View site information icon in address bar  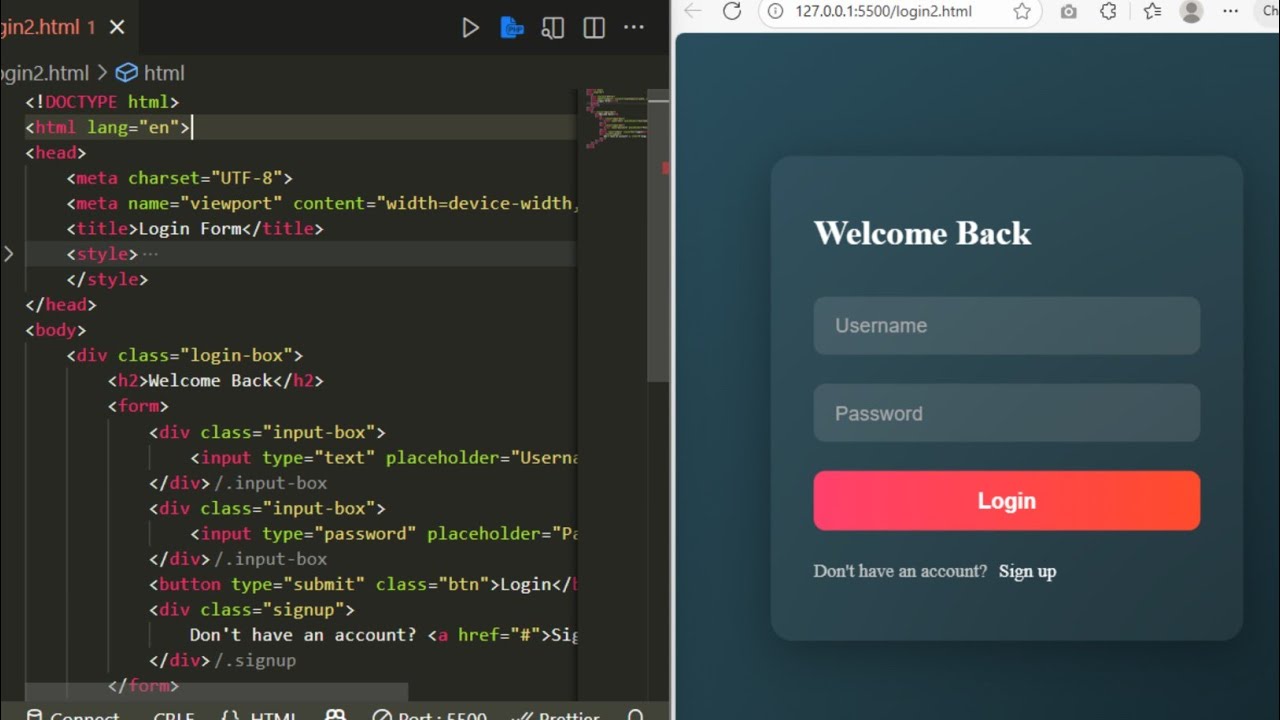776,11
